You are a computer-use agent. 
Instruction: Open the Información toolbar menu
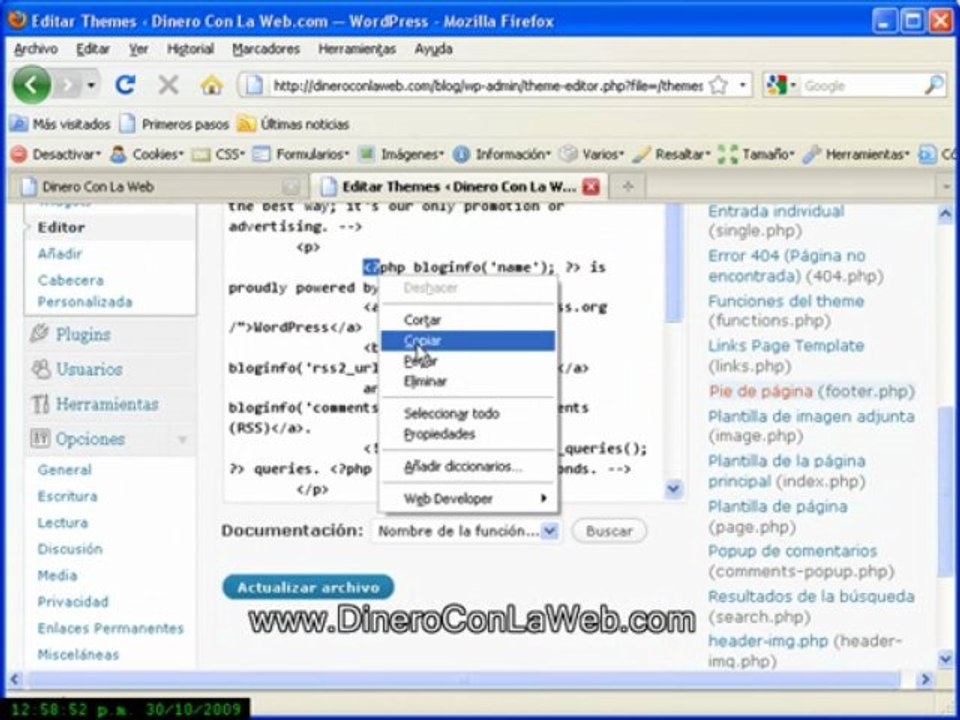point(502,154)
